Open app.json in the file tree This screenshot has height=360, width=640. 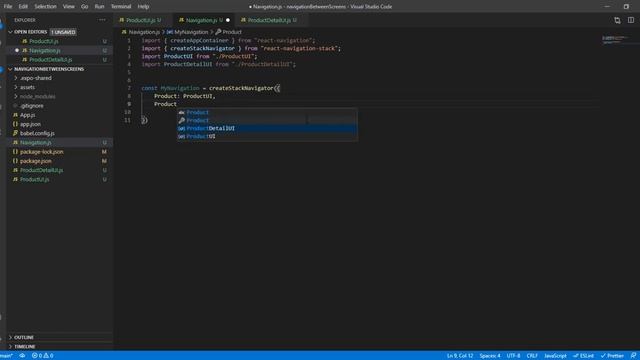click(x=30, y=124)
